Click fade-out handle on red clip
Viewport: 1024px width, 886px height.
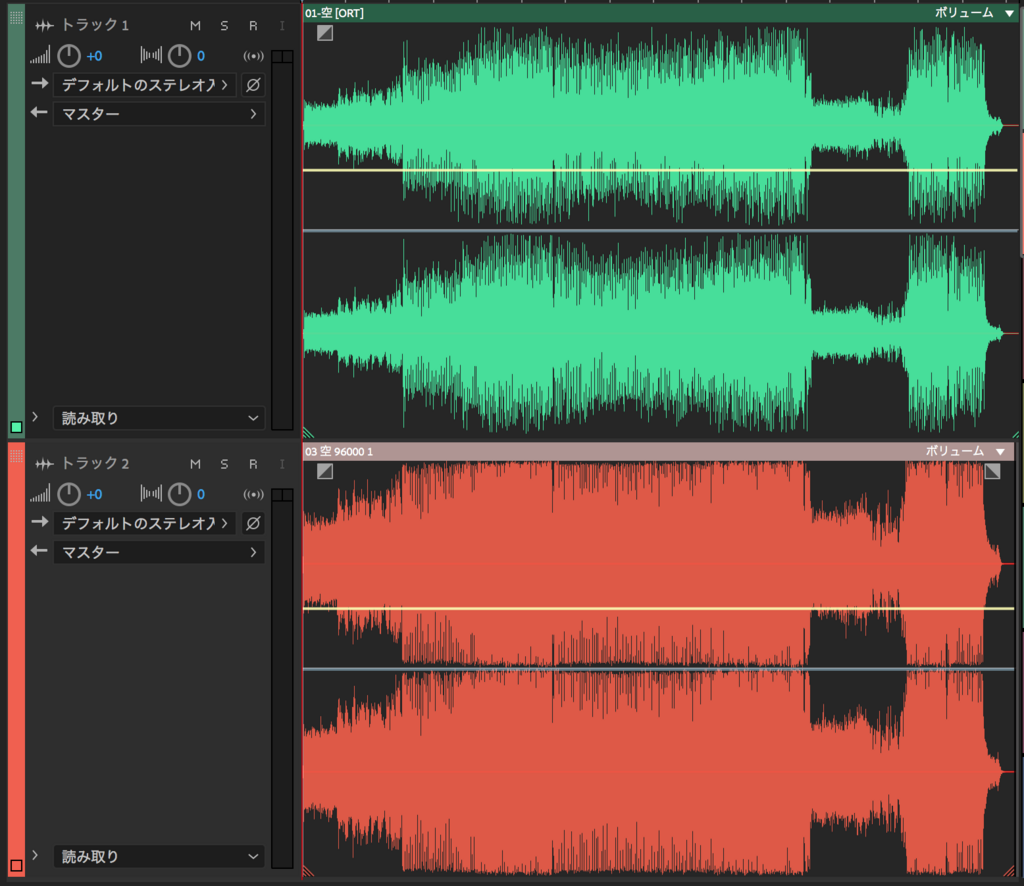[992, 471]
